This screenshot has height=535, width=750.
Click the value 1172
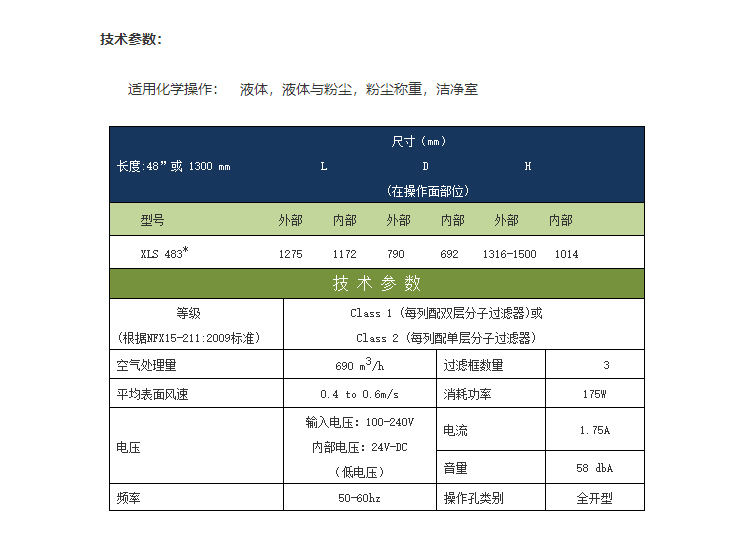[344, 254]
